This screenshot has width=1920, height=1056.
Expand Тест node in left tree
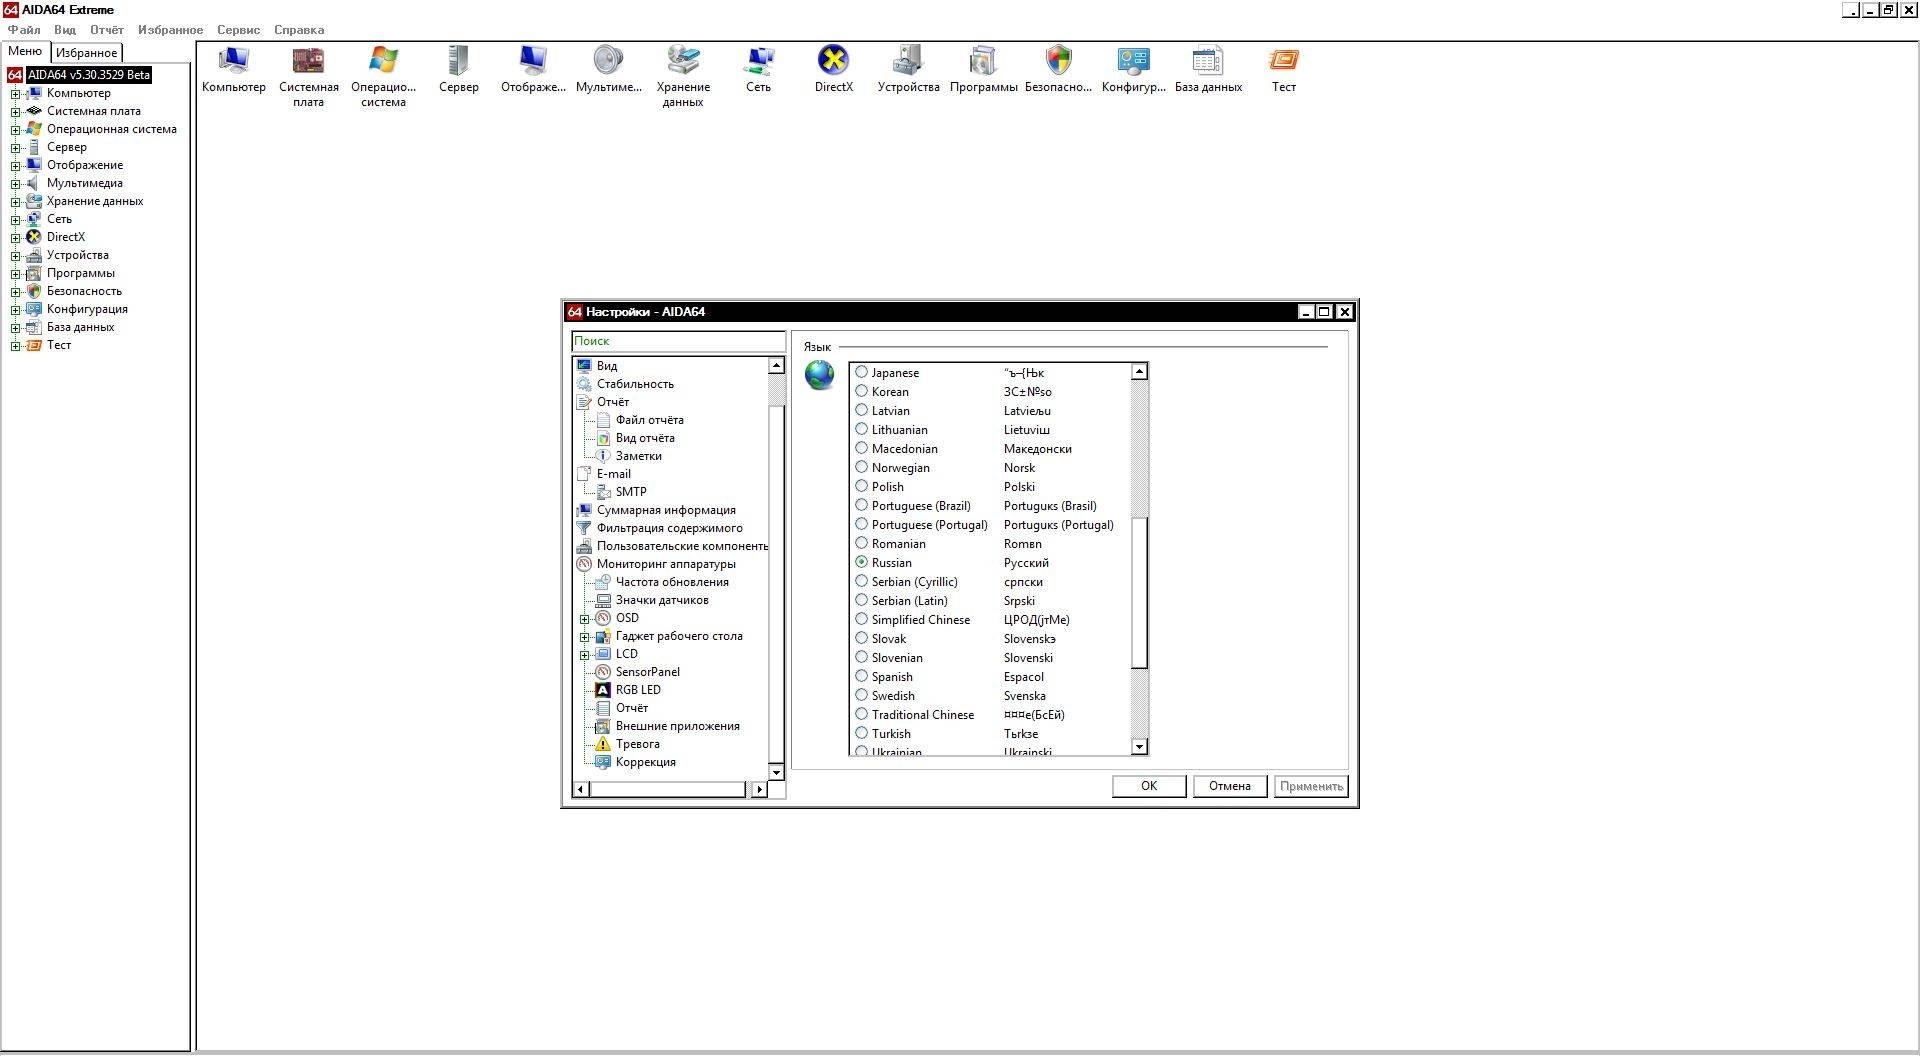pyautogui.click(x=15, y=346)
